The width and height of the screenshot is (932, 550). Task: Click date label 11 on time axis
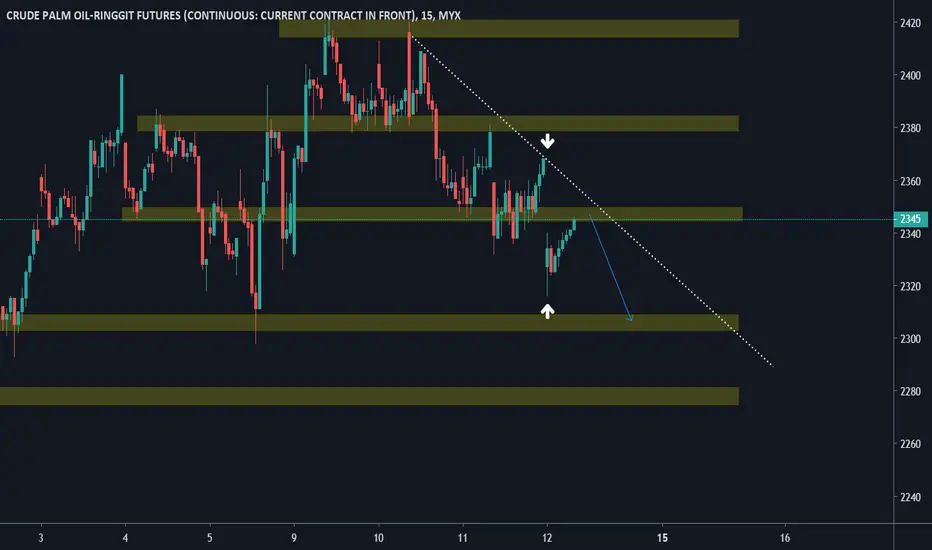click(x=463, y=538)
